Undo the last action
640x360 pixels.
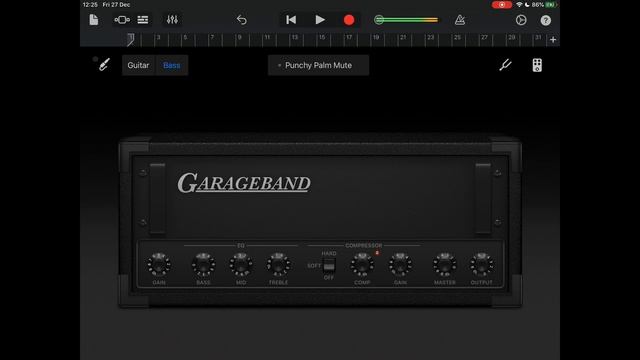[242, 20]
